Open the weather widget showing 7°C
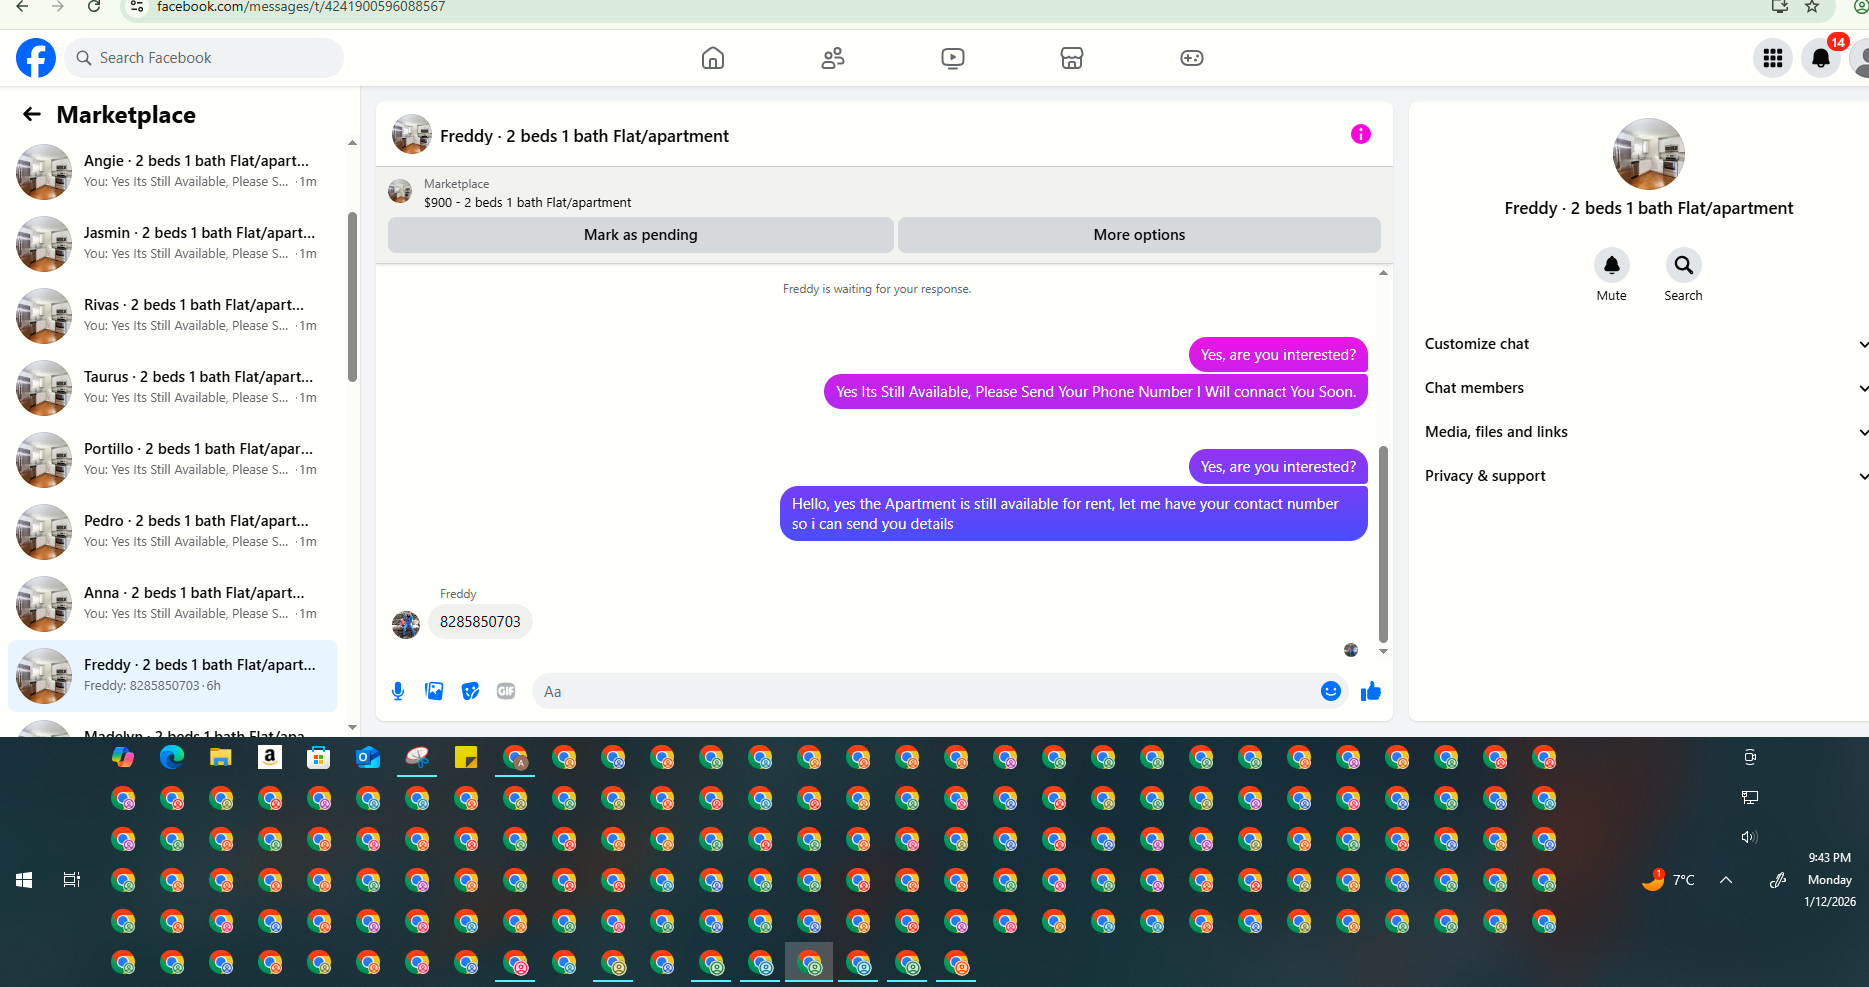Viewport: 1869px width, 987px height. (x=1668, y=880)
